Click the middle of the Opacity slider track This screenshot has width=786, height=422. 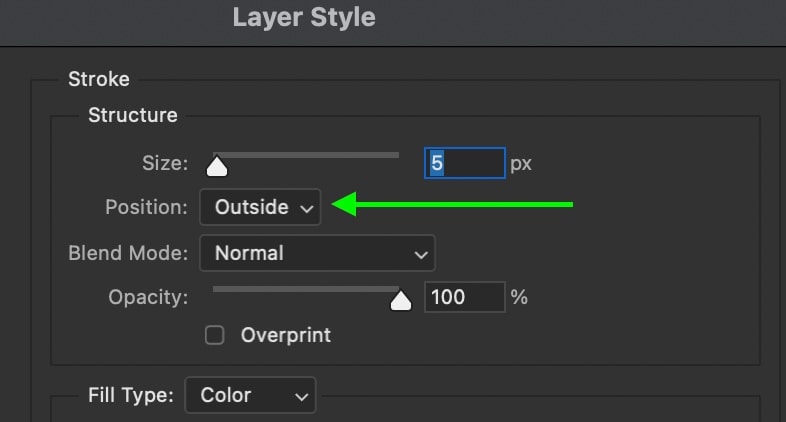306,289
